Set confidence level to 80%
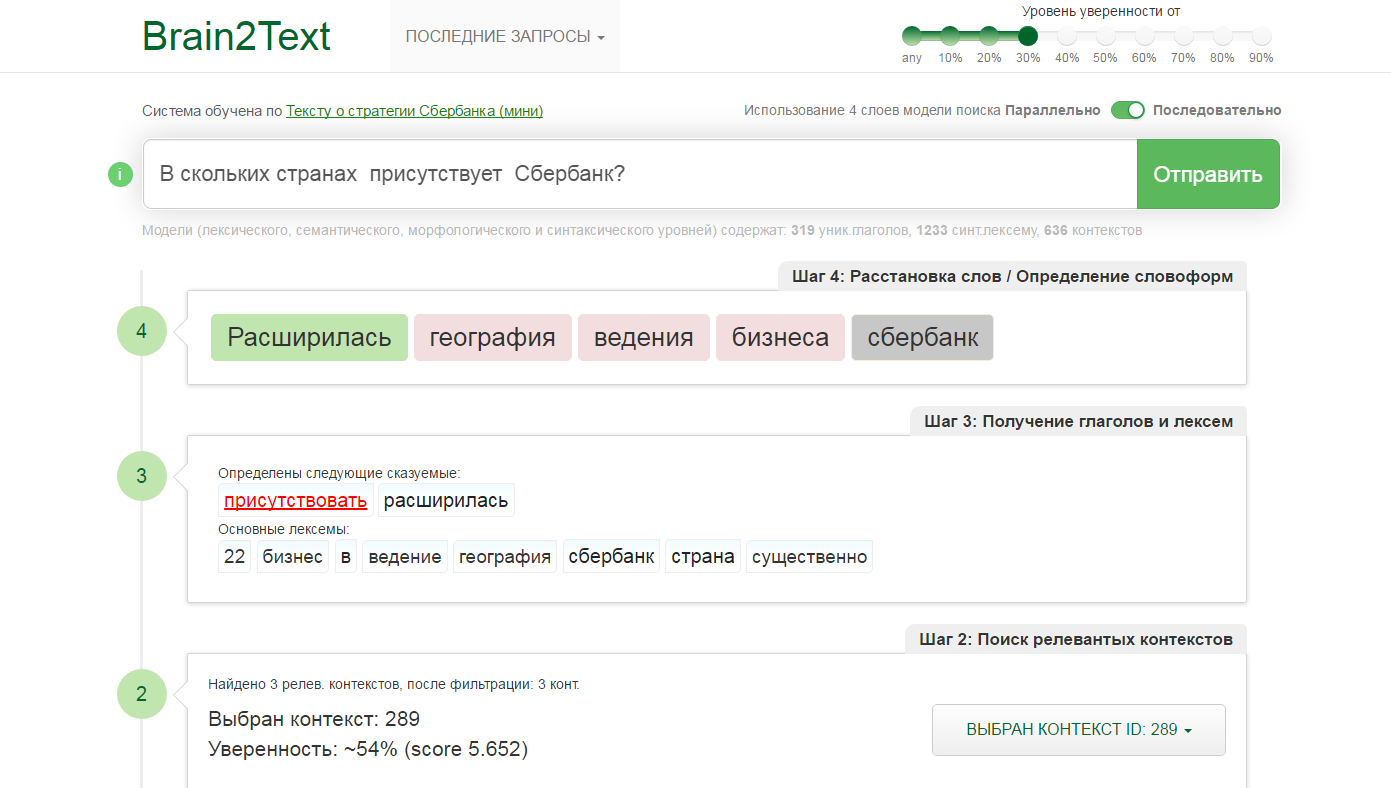 coord(1222,37)
